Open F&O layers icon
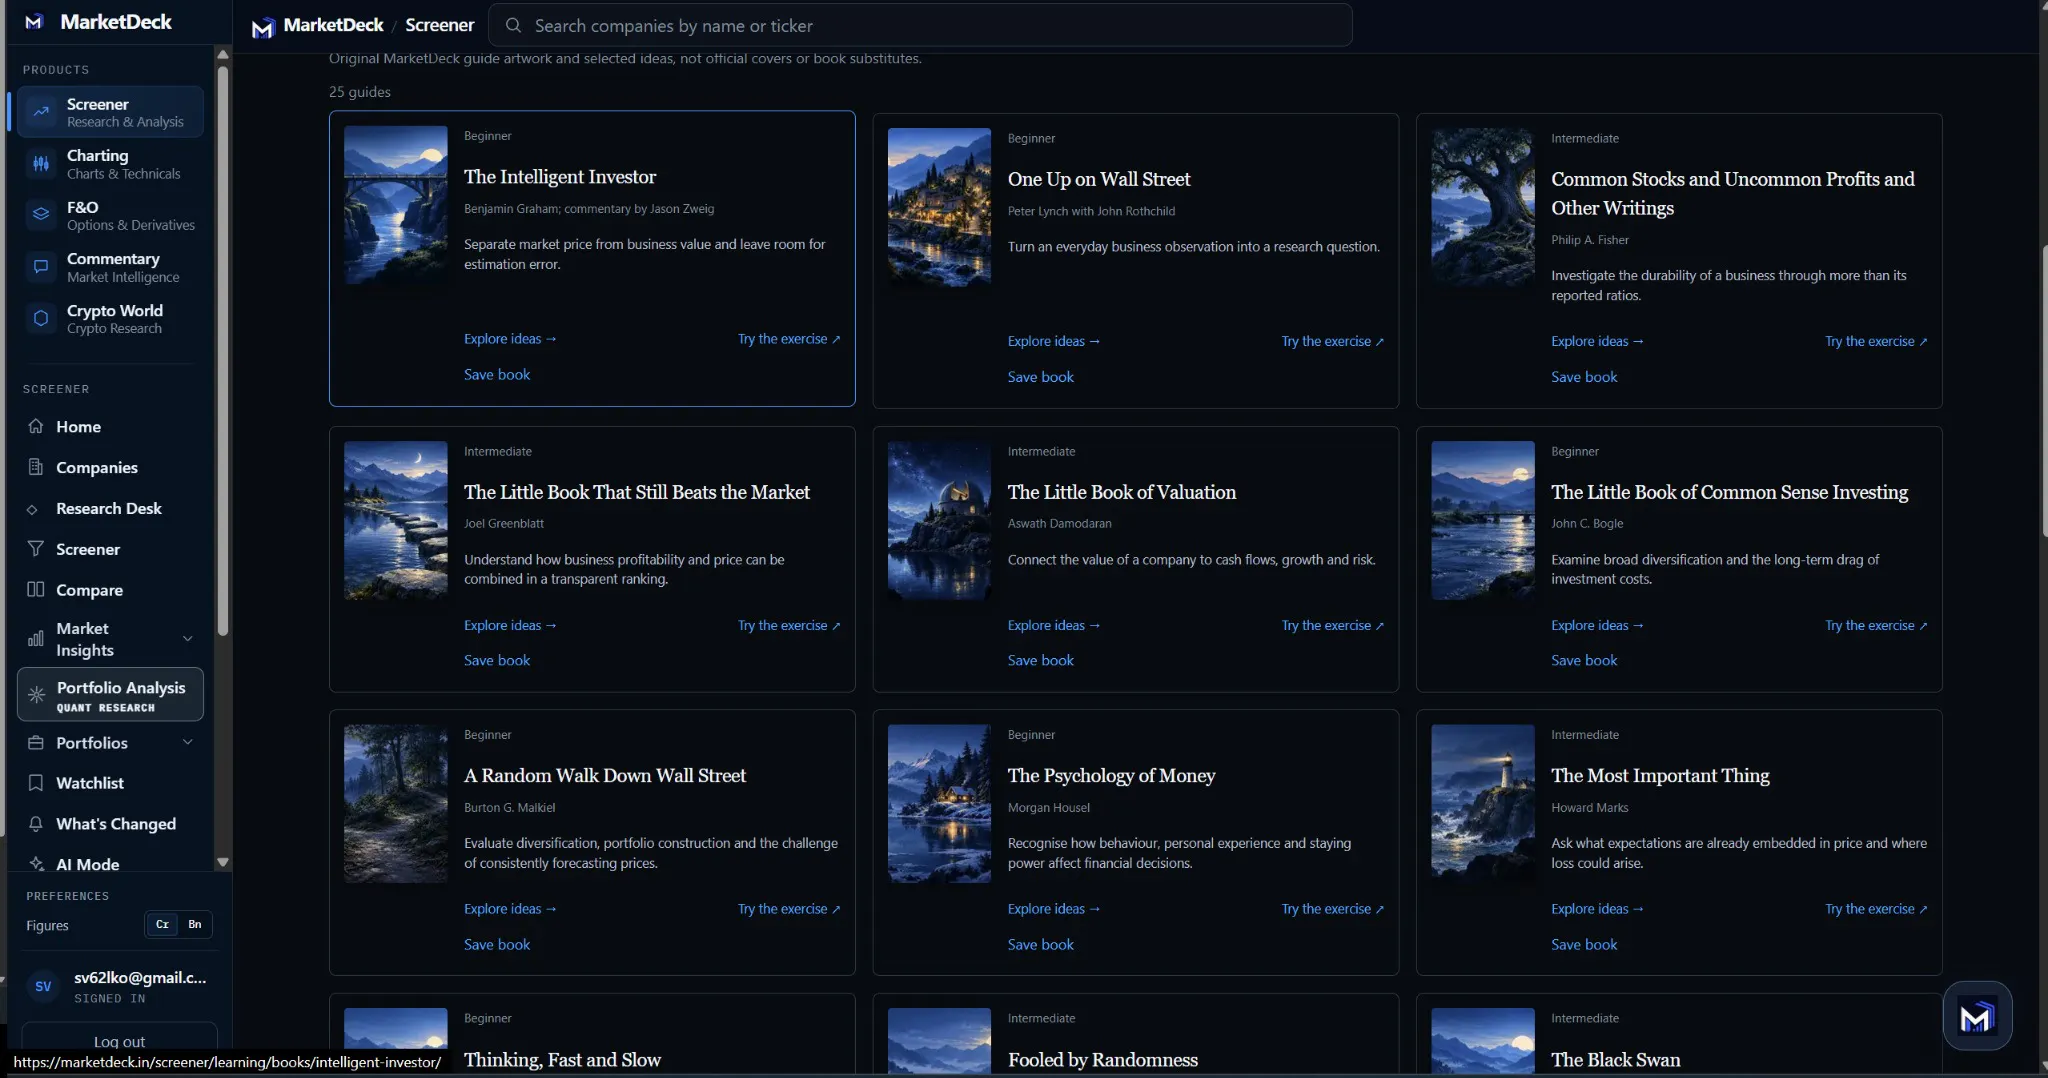The height and width of the screenshot is (1078, 2048). [x=41, y=215]
